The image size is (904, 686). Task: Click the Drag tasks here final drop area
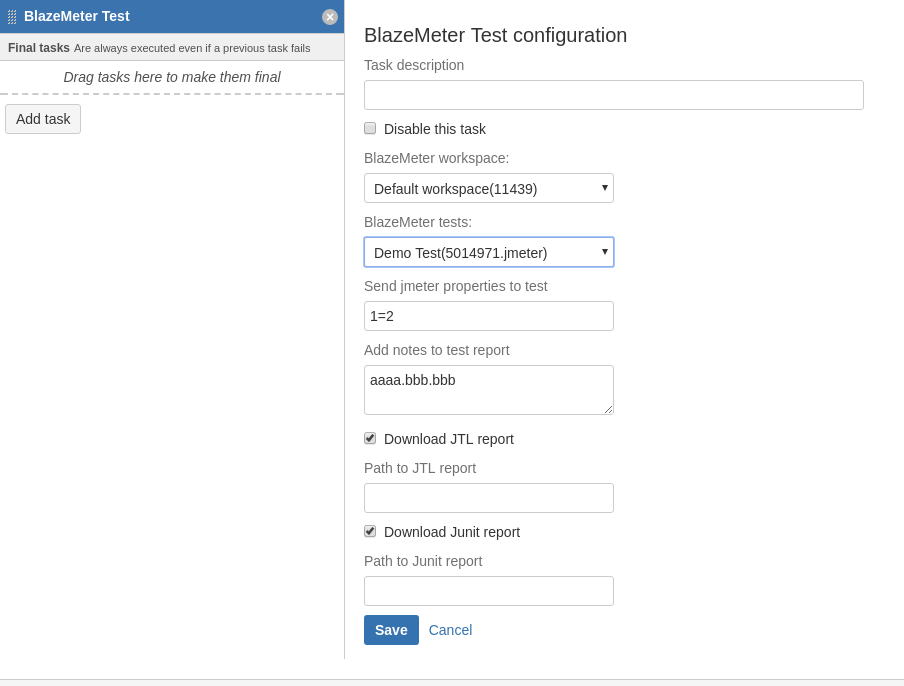(172, 77)
